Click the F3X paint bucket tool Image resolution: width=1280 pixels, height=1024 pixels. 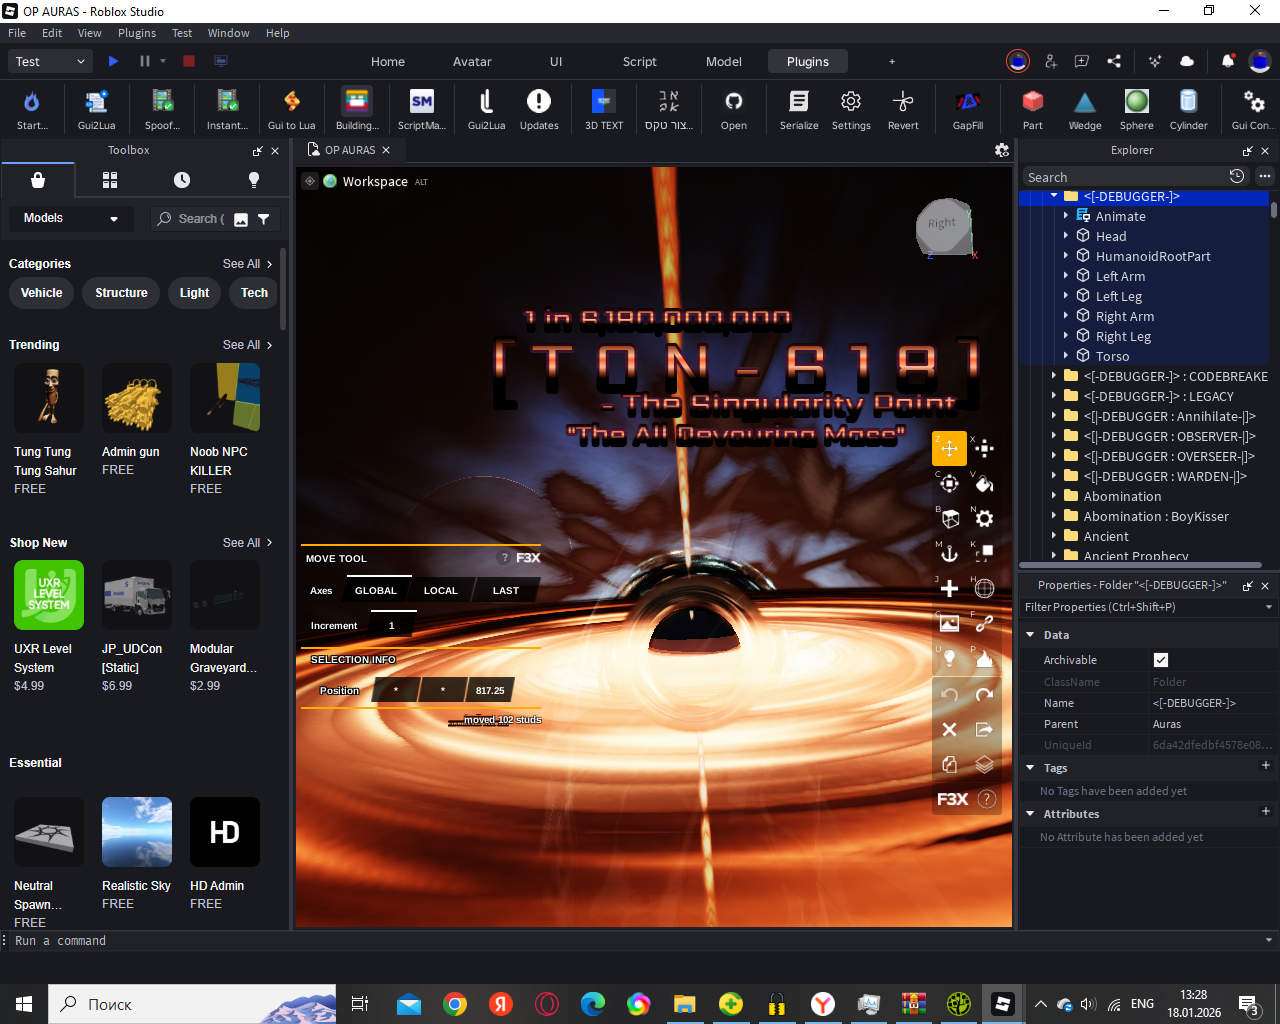pos(984,484)
